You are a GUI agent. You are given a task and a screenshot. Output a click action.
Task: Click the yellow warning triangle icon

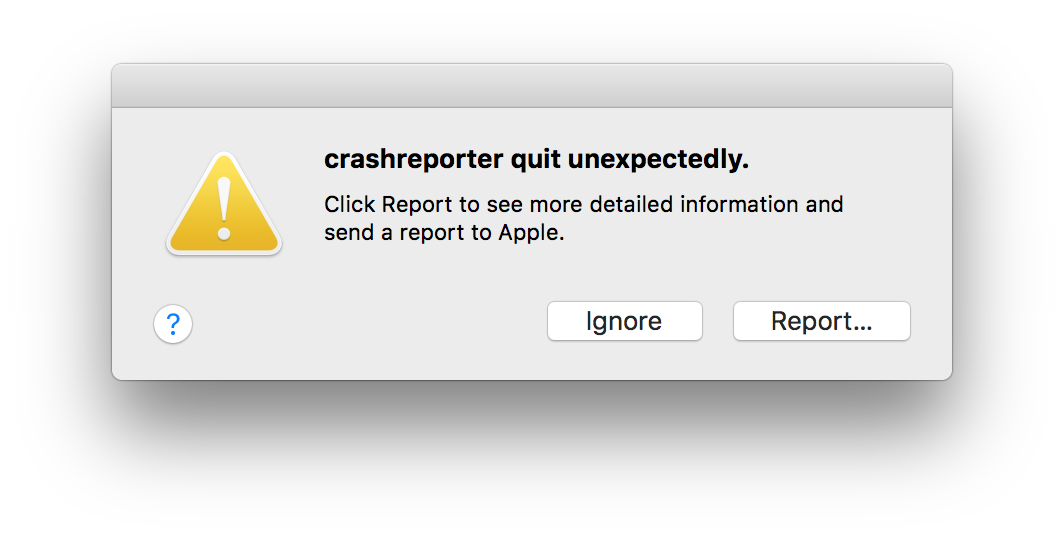pyautogui.click(x=223, y=205)
